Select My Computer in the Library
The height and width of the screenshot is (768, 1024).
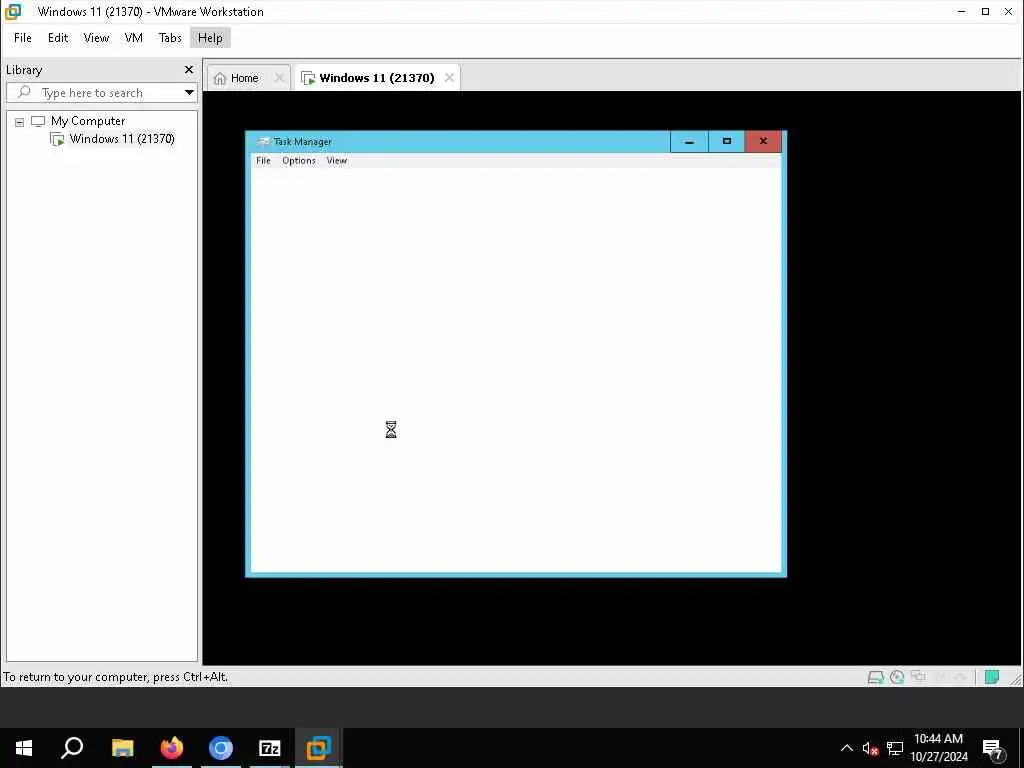88,121
